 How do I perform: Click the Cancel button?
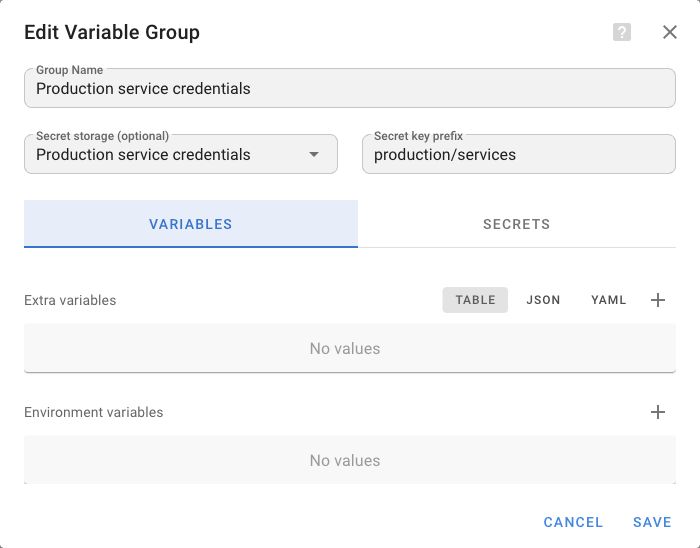pyautogui.click(x=573, y=522)
